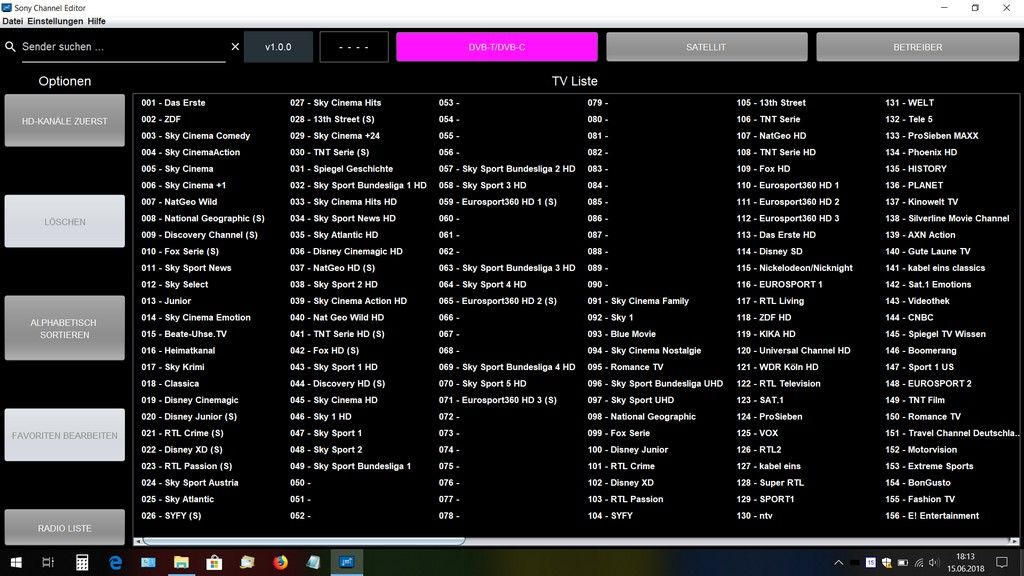Launch Calculator from the taskbar
Image resolution: width=1024 pixels, height=576 pixels.
point(82,562)
